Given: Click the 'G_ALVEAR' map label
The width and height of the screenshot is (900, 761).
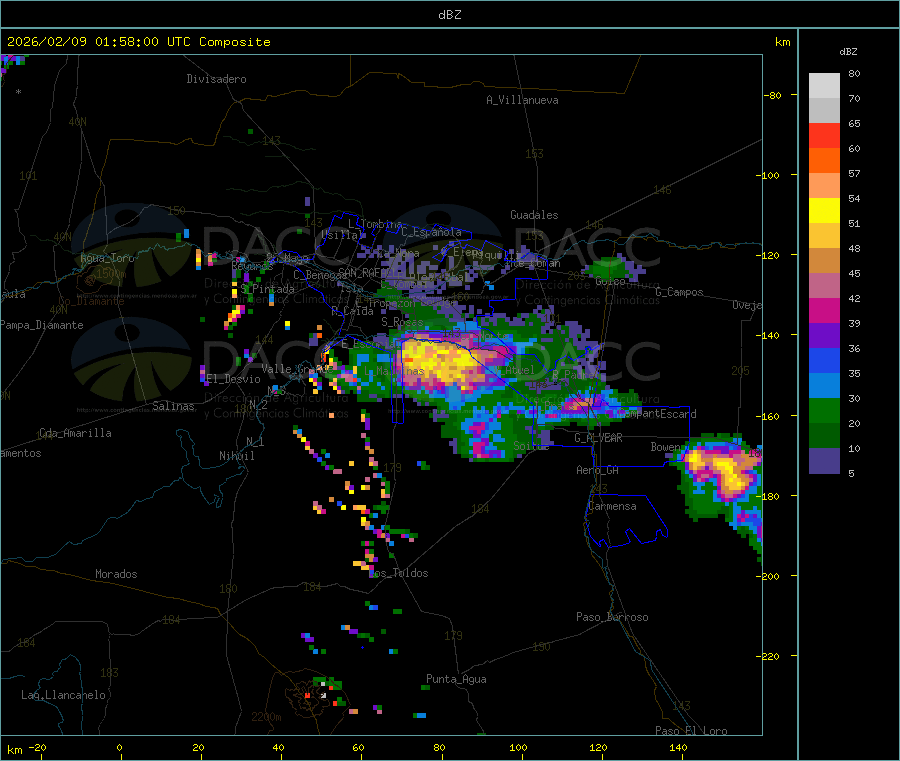Looking at the screenshot, I should click(x=599, y=438).
